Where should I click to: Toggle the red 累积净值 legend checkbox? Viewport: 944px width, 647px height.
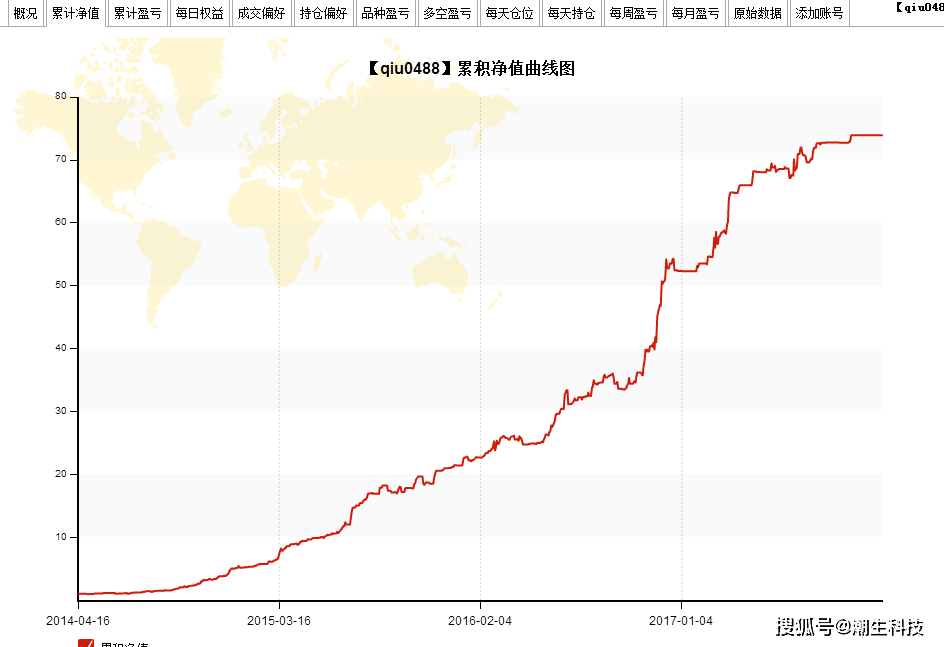click(x=86, y=642)
